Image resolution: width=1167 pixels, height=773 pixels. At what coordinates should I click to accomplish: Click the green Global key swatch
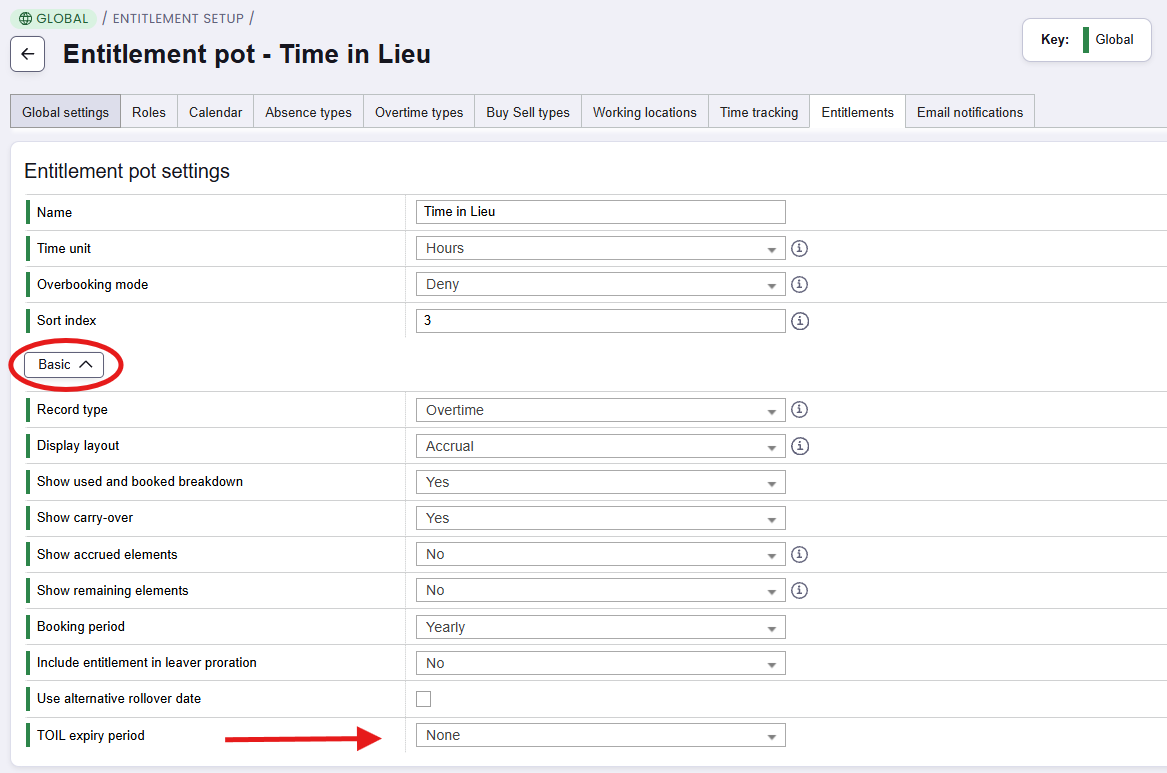tap(1086, 40)
